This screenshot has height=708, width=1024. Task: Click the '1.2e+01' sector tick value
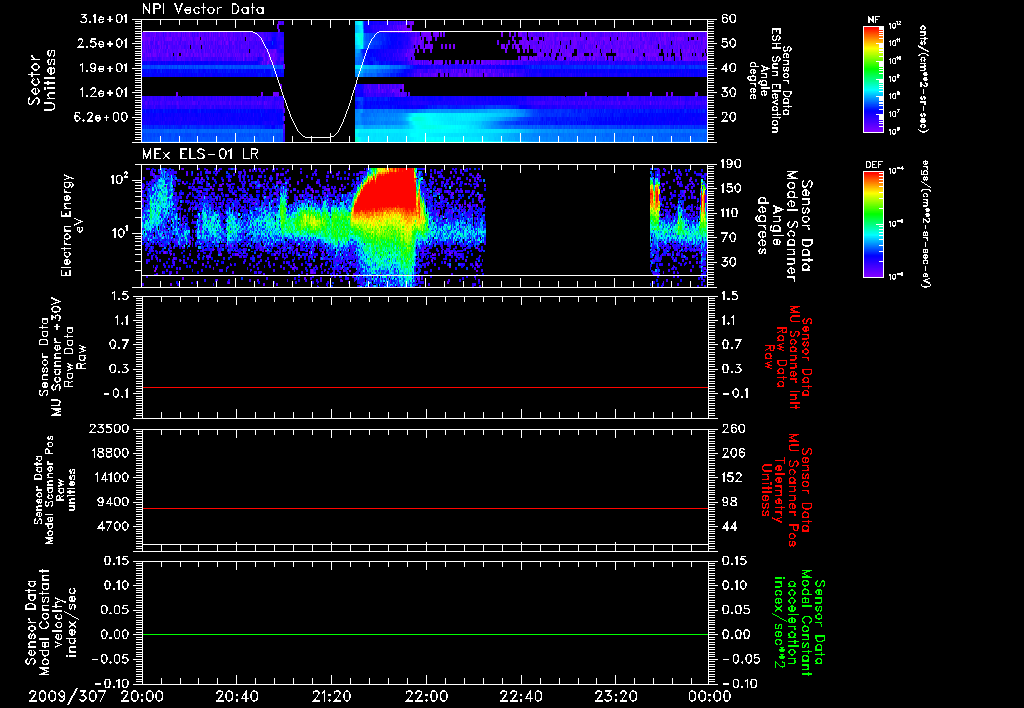(x=104, y=93)
